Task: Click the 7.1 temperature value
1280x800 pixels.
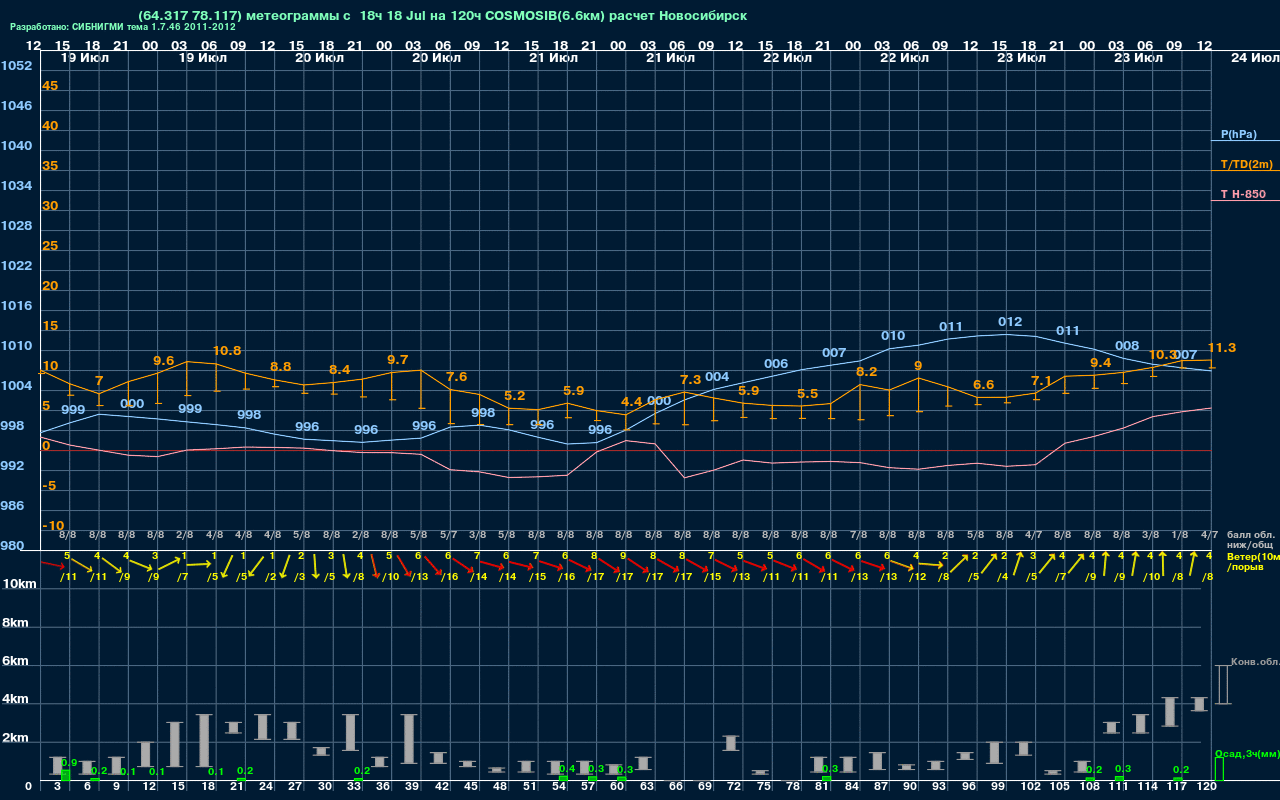Action: [1042, 381]
